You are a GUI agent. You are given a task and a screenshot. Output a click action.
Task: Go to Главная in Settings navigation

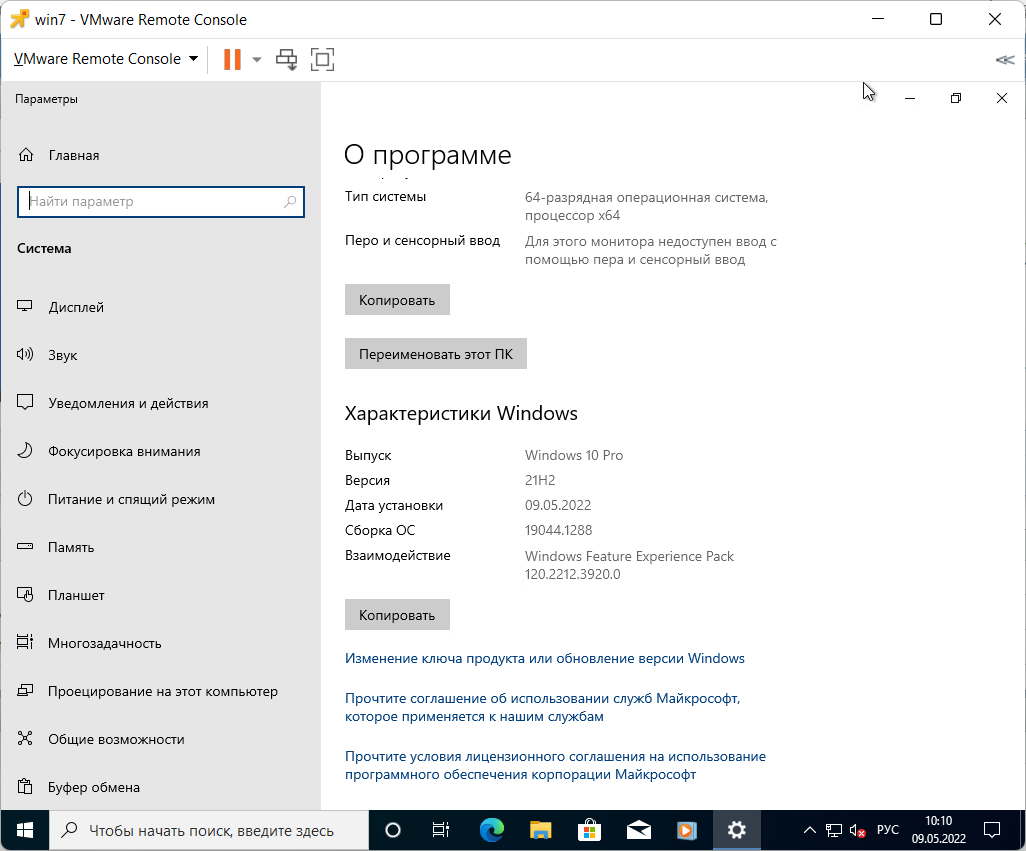tap(75, 155)
